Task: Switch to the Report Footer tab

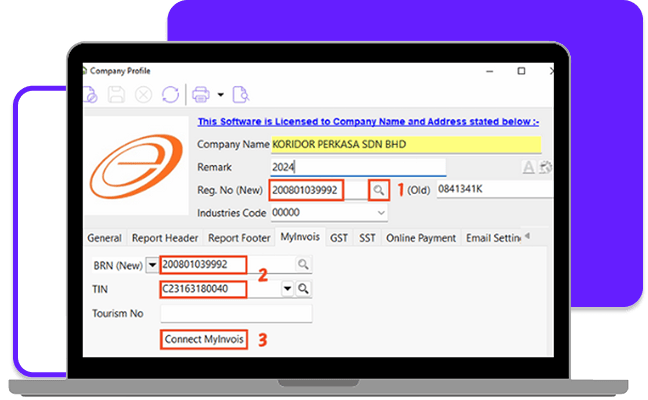Action: pos(239,238)
